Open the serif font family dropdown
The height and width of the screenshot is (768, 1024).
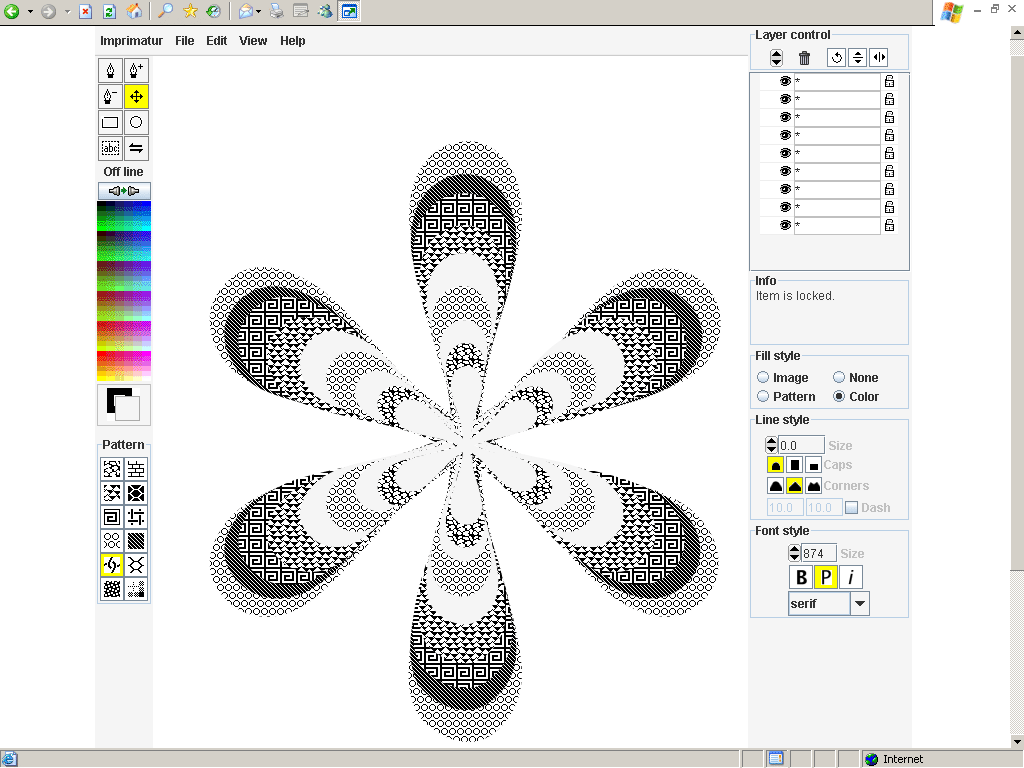pyautogui.click(x=859, y=604)
